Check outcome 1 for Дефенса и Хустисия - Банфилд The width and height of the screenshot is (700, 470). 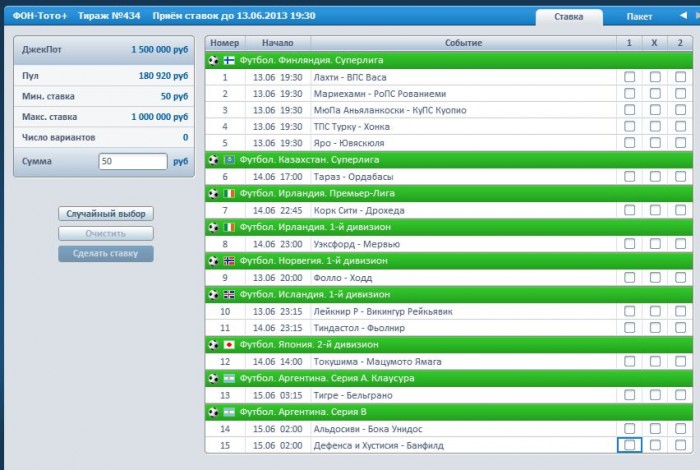click(629, 445)
